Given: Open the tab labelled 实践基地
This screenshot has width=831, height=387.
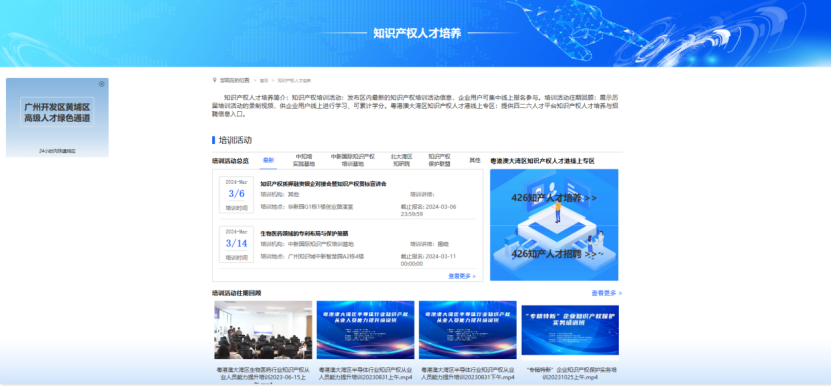Looking at the screenshot, I should point(304,160).
